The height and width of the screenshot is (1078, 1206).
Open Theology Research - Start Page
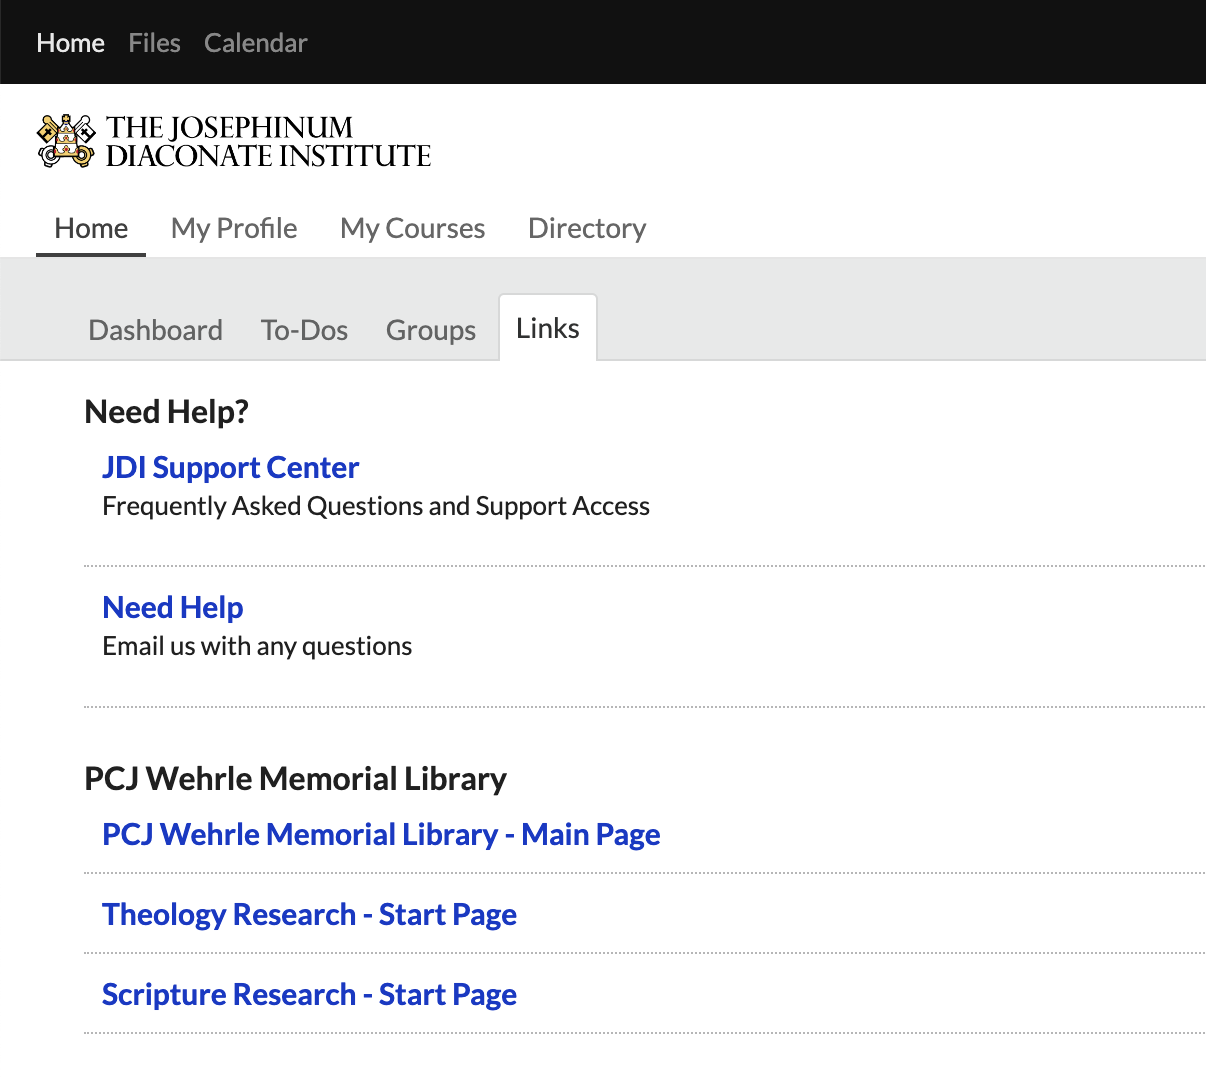[309, 914]
